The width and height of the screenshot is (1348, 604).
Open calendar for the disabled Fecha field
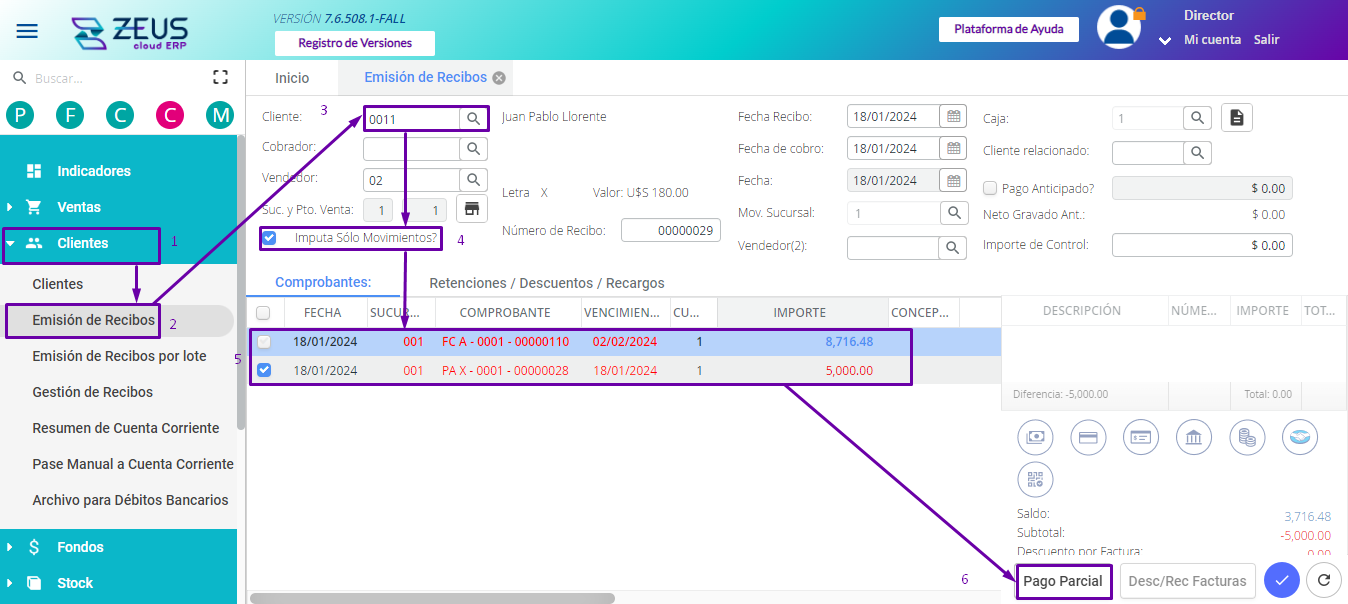tap(954, 181)
